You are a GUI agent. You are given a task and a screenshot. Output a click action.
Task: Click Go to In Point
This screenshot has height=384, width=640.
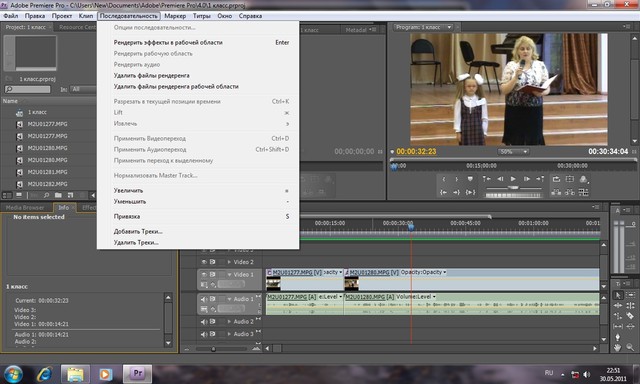[x=444, y=192]
